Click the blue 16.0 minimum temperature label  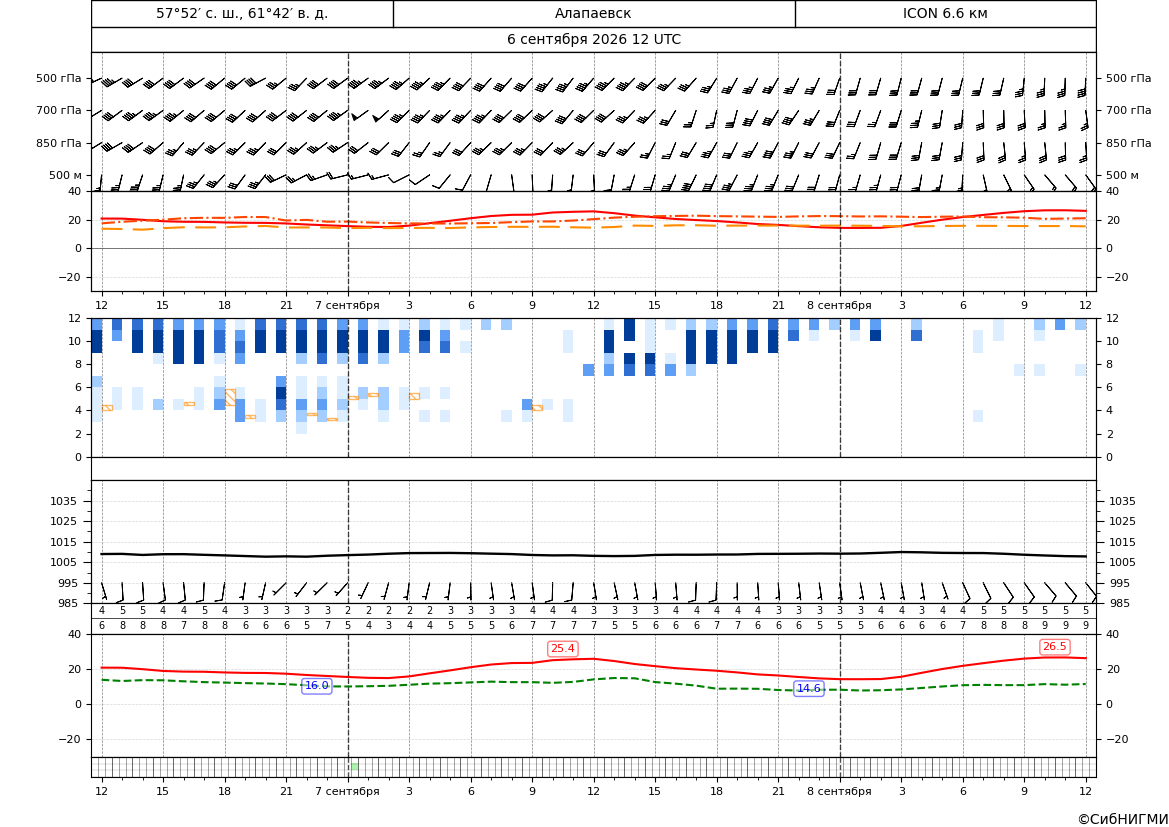pos(316,685)
